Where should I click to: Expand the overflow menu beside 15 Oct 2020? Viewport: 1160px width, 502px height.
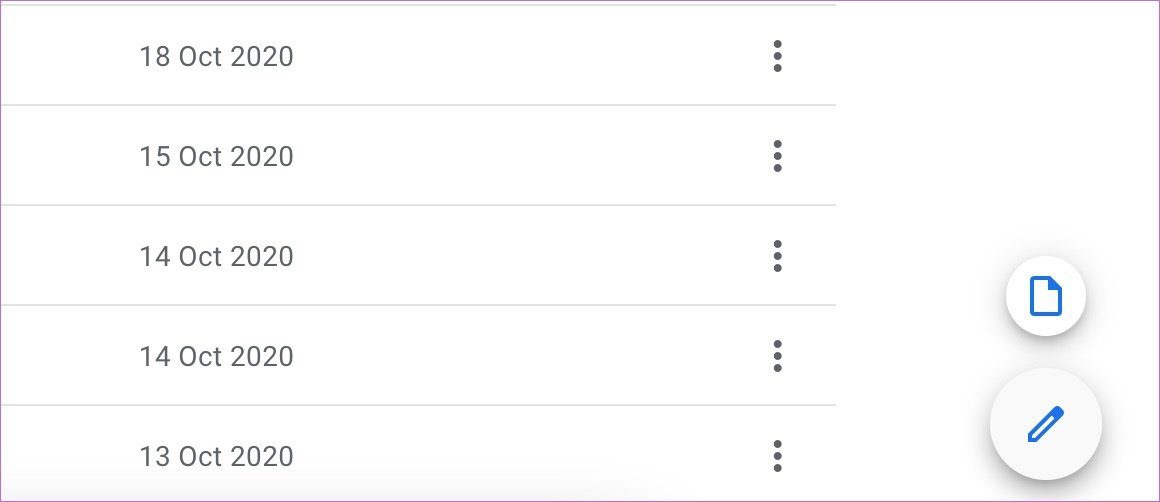[x=777, y=156]
